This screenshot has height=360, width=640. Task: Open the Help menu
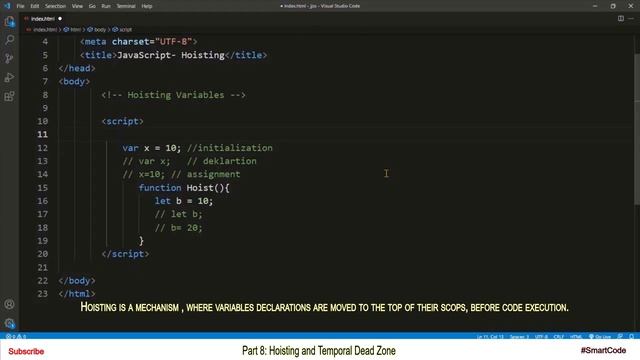coord(147,6)
